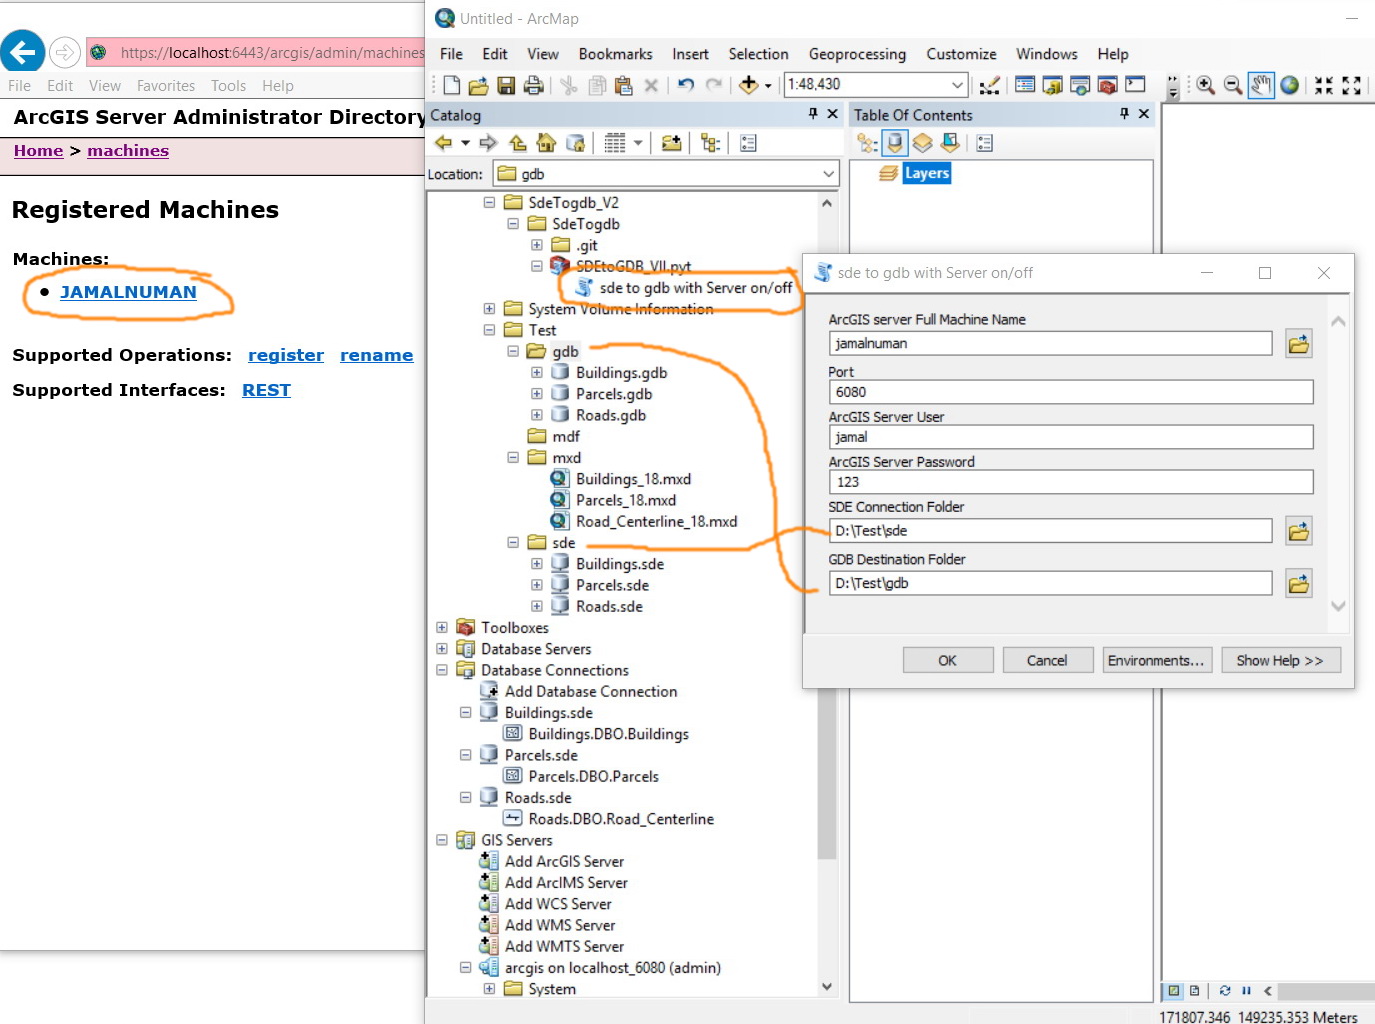Open the Python window icon
Screen dimensions: 1375x1024
click(x=1135, y=85)
